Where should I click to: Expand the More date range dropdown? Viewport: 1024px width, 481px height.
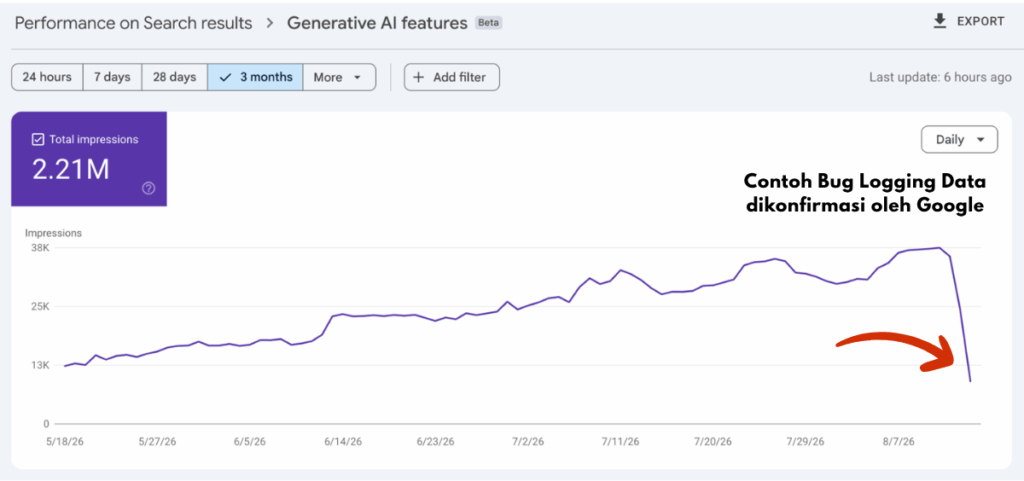point(340,77)
